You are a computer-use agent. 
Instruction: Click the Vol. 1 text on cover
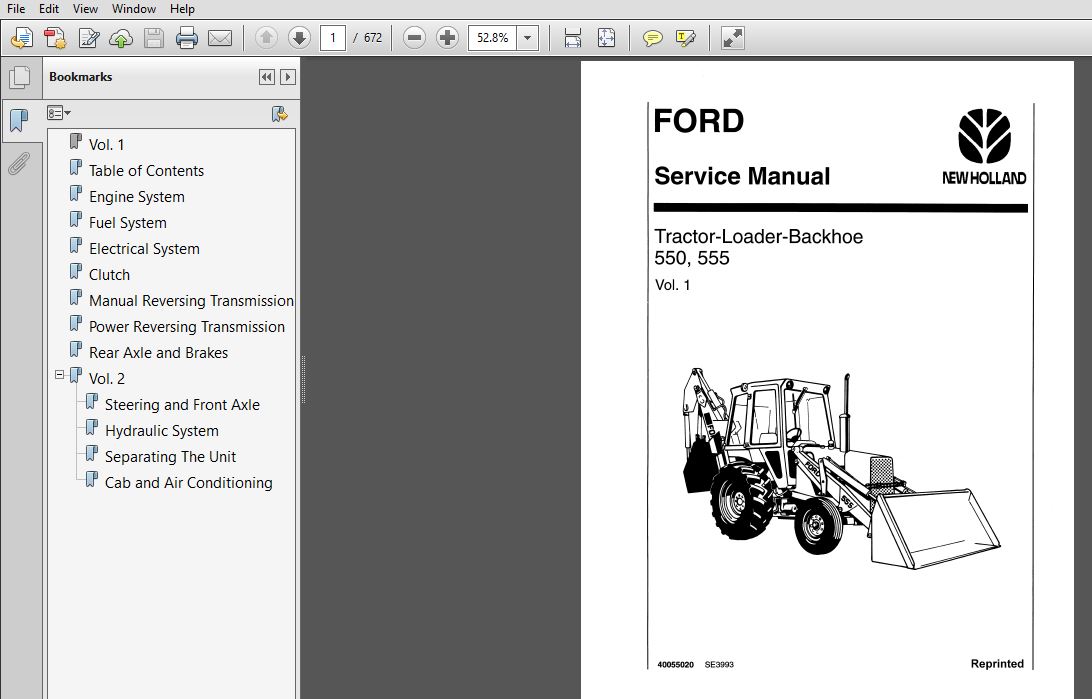(672, 285)
